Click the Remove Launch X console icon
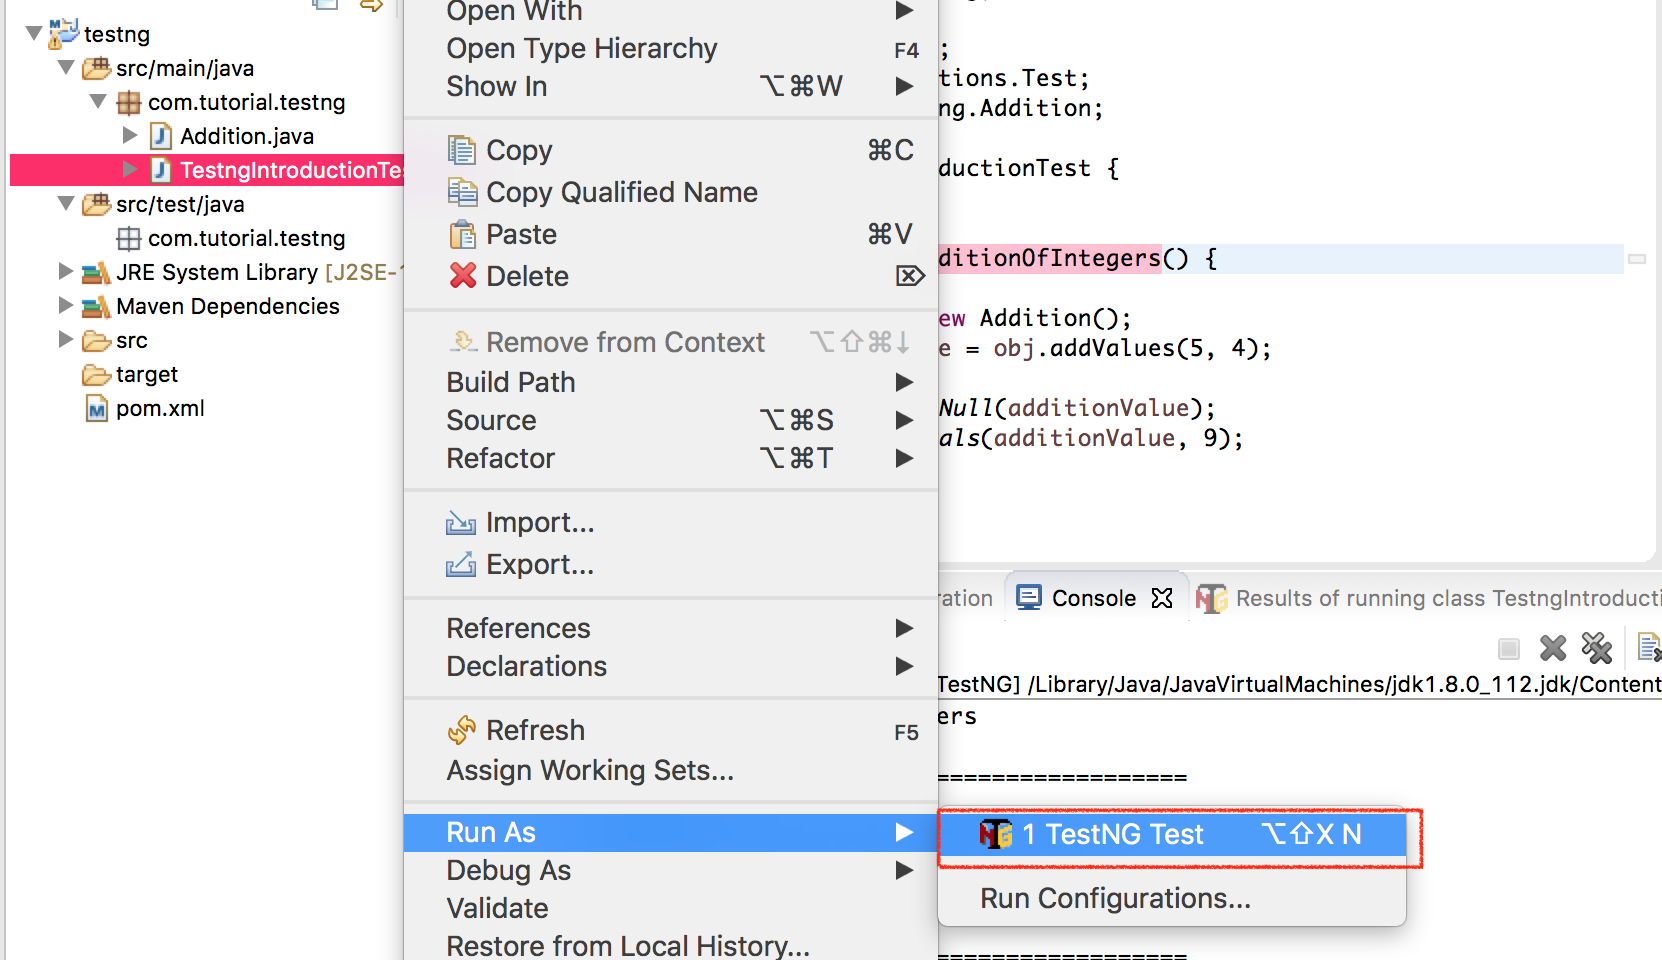Image resolution: width=1662 pixels, height=960 pixels. pos(1552,648)
